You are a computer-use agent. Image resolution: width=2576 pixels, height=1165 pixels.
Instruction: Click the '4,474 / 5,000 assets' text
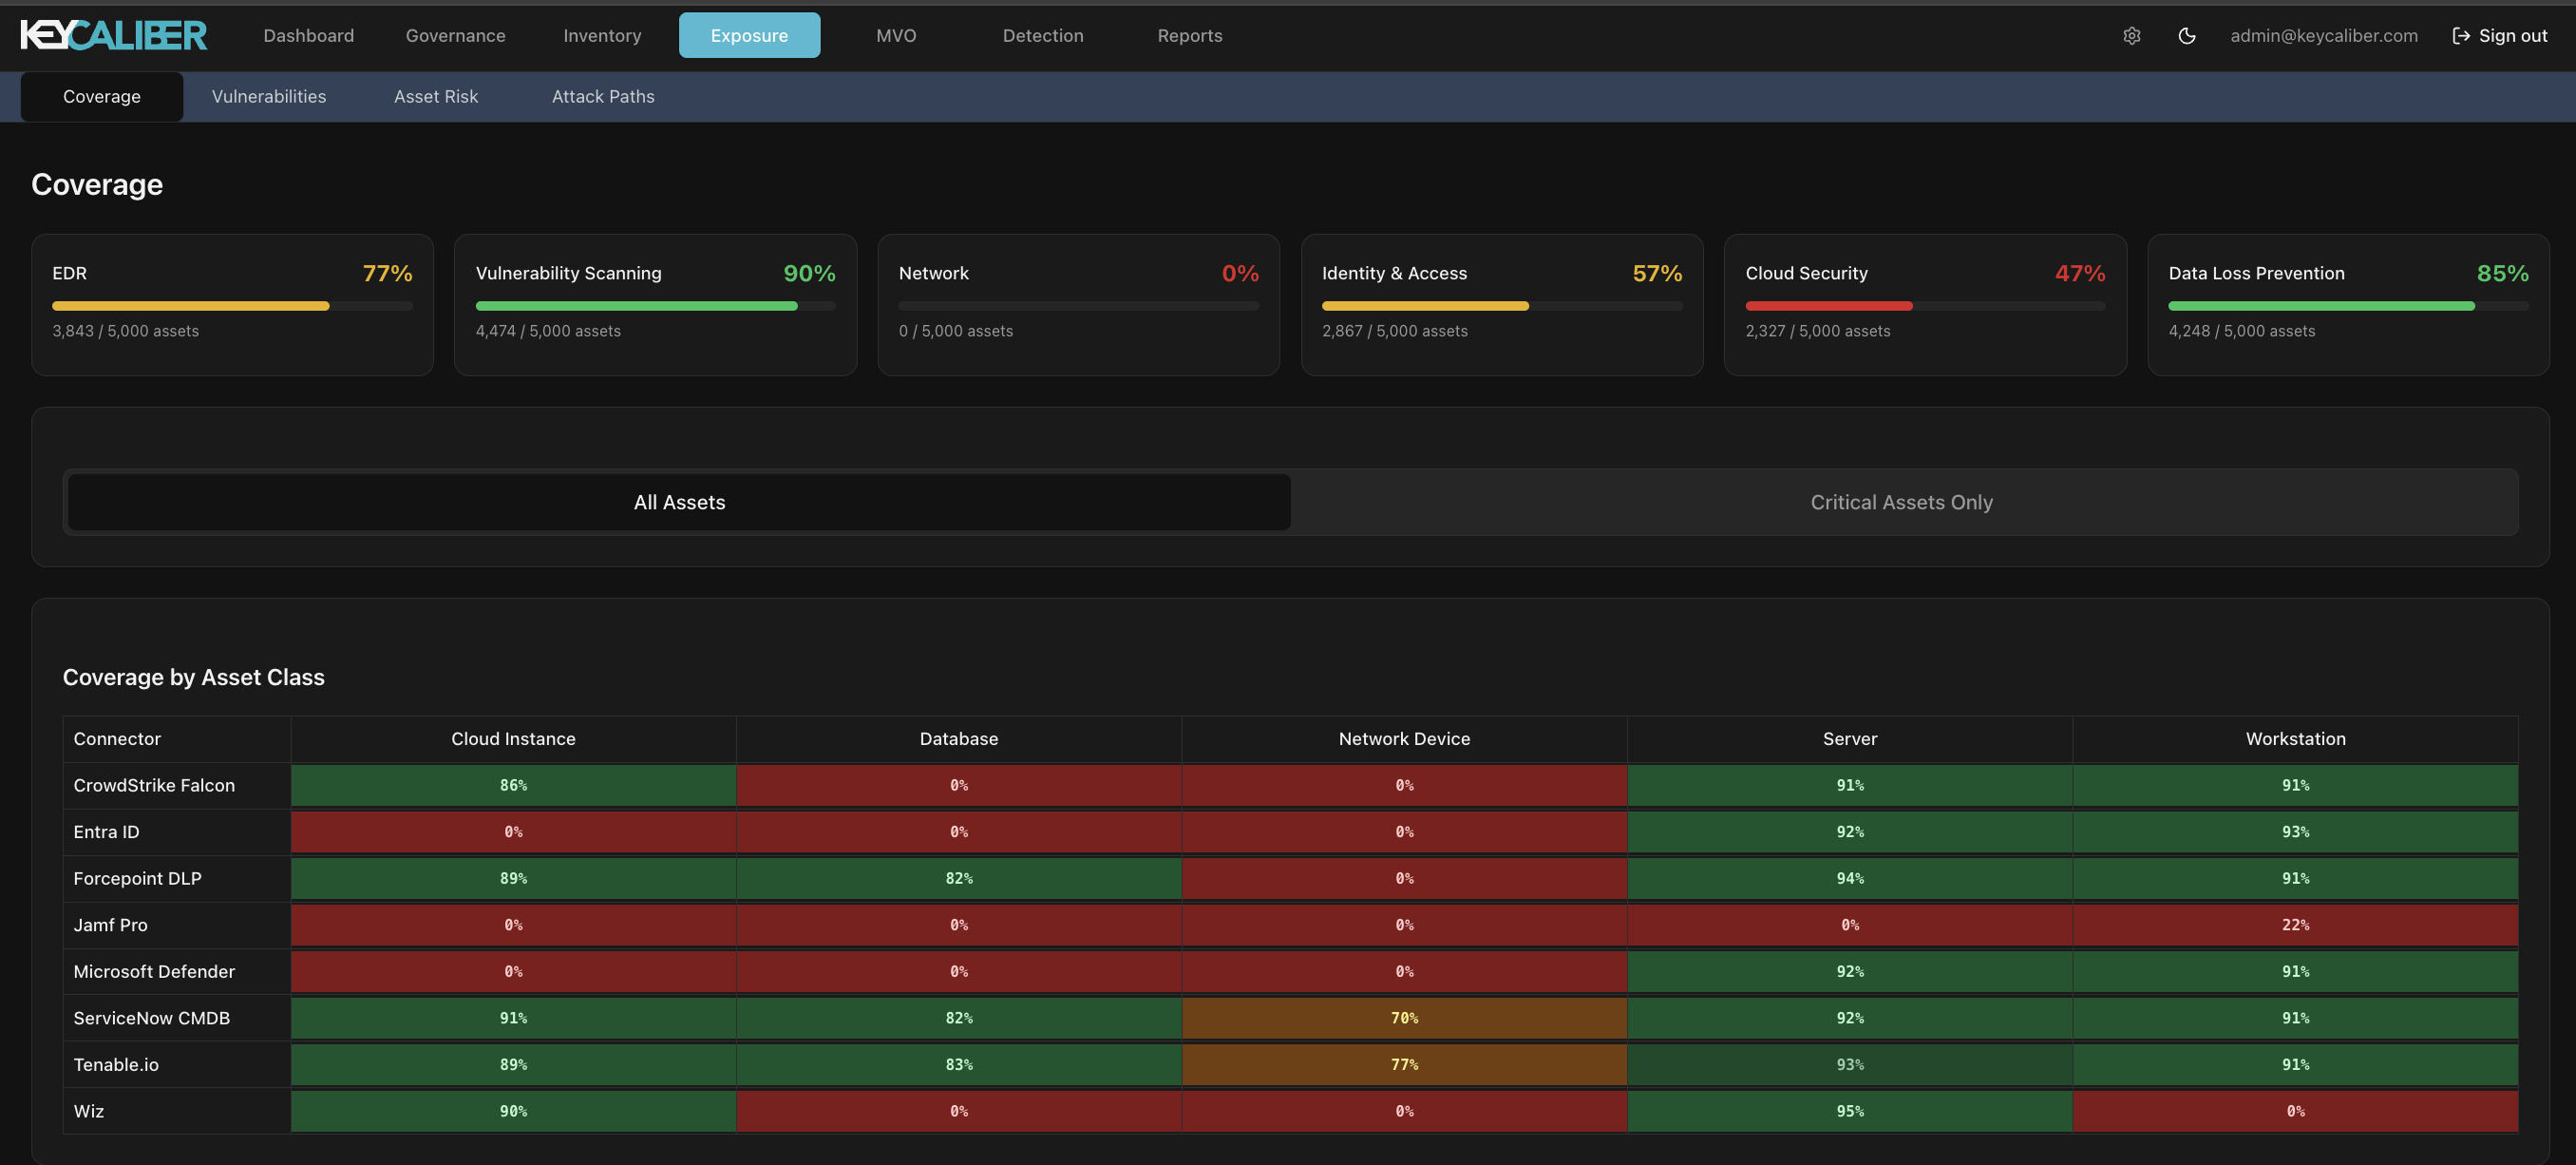pyautogui.click(x=548, y=331)
